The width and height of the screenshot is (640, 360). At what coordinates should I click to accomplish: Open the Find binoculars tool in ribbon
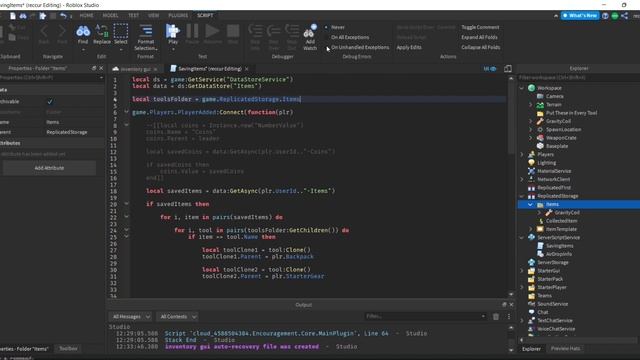(x=83, y=34)
